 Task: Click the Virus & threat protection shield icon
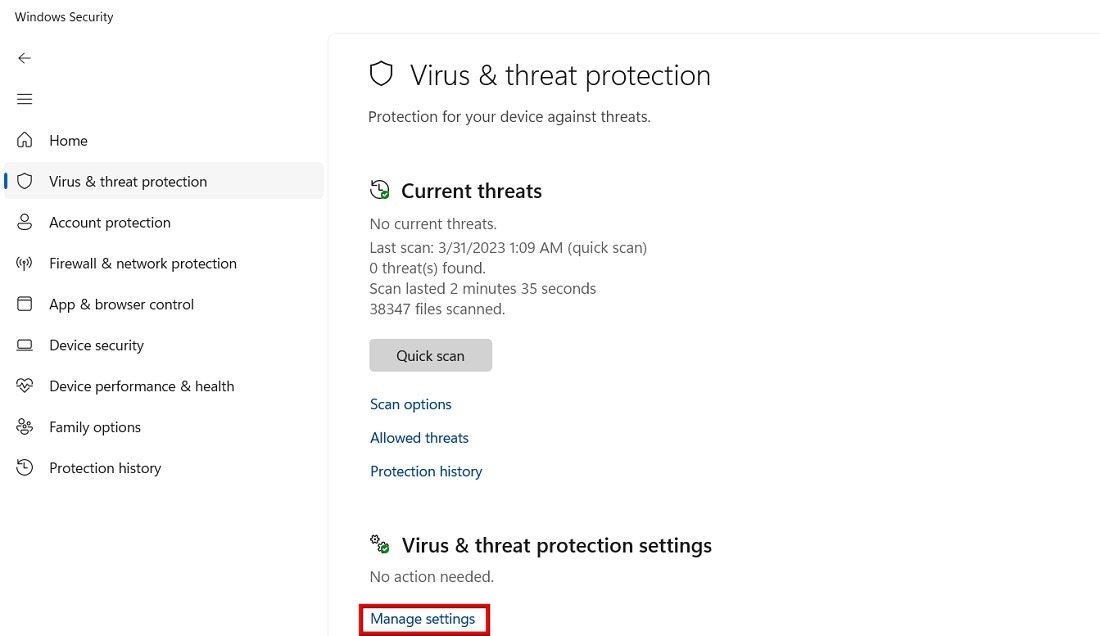(x=27, y=181)
